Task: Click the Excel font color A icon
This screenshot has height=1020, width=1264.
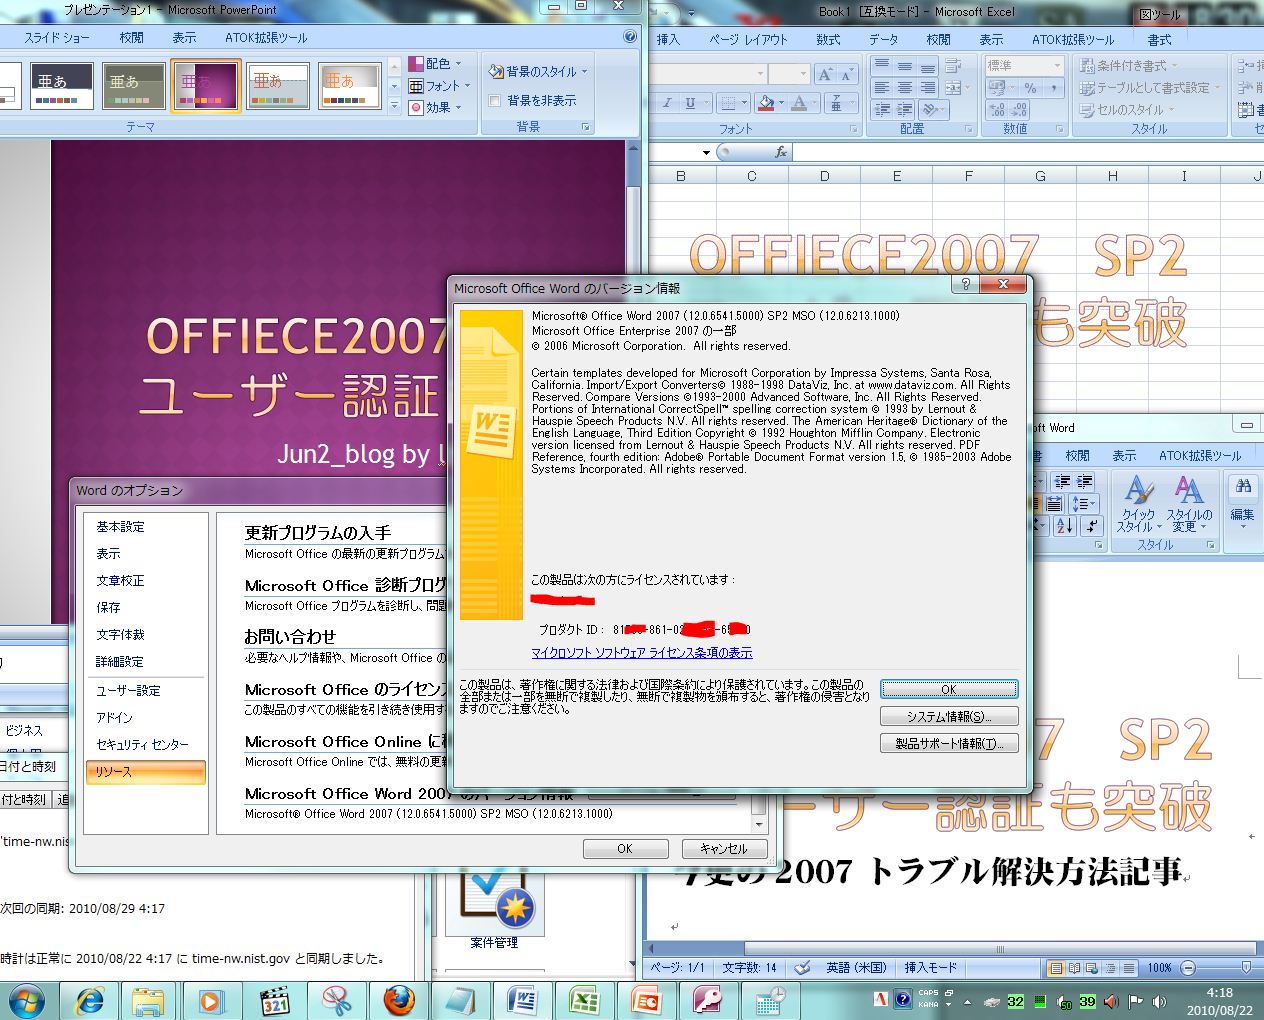Action: pyautogui.click(x=799, y=103)
